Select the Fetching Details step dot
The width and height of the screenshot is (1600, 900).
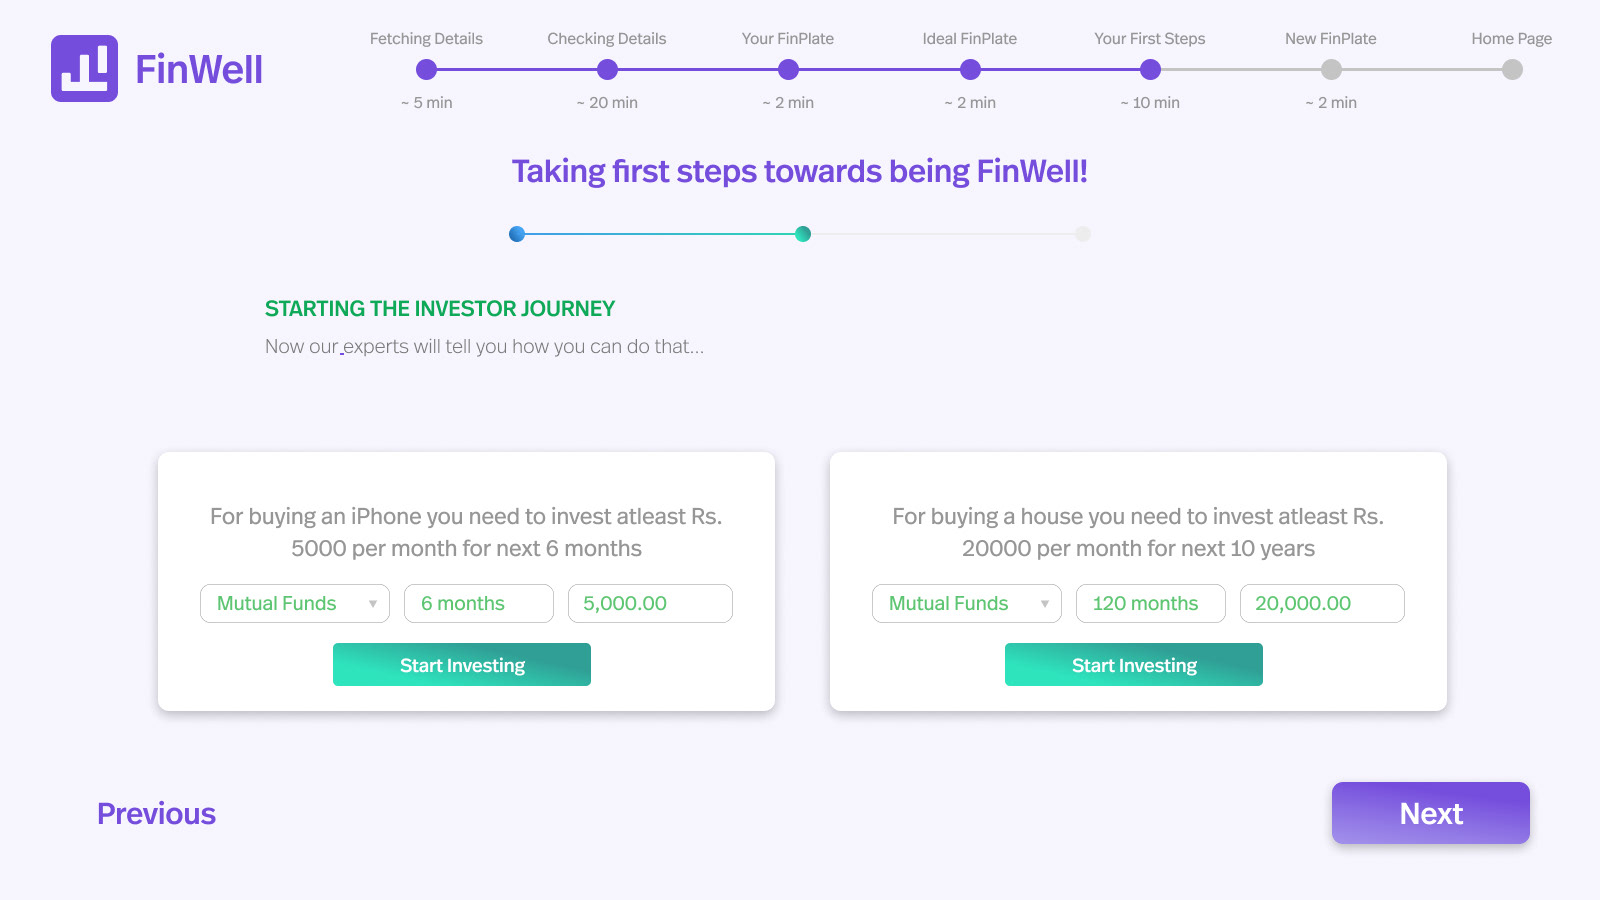click(426, 69)
